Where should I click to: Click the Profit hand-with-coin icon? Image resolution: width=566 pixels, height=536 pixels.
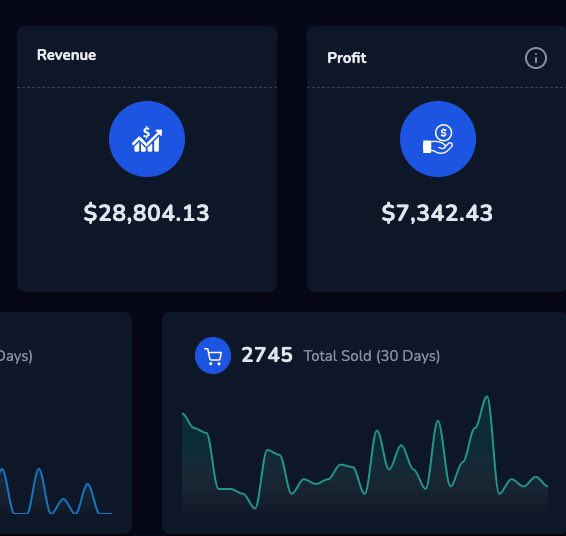[x=438, y=139]
